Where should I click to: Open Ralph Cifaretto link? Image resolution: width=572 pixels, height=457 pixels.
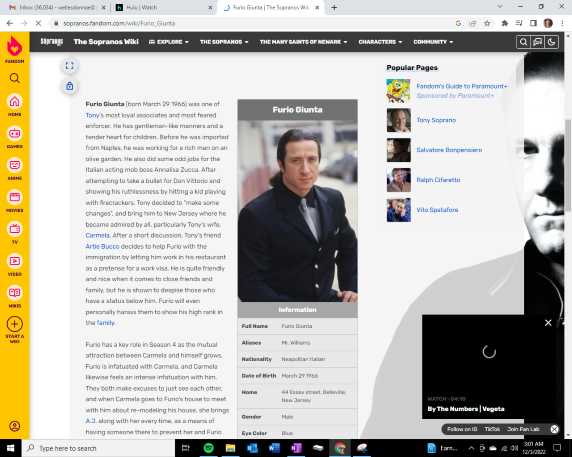(438, 180)
